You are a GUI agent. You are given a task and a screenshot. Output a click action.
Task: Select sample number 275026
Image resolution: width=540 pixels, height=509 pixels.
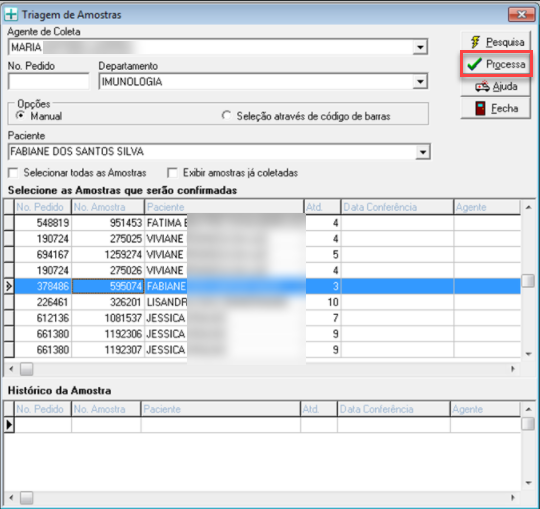click(108, 271)
